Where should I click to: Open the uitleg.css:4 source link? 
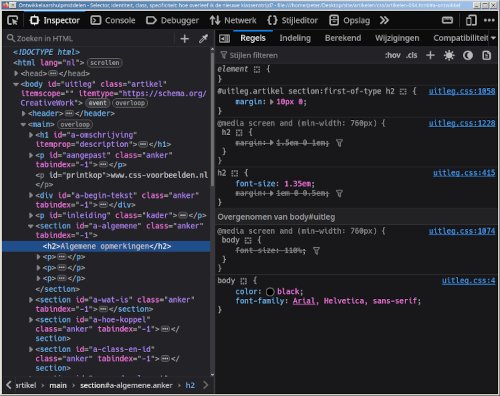(468, 281)
